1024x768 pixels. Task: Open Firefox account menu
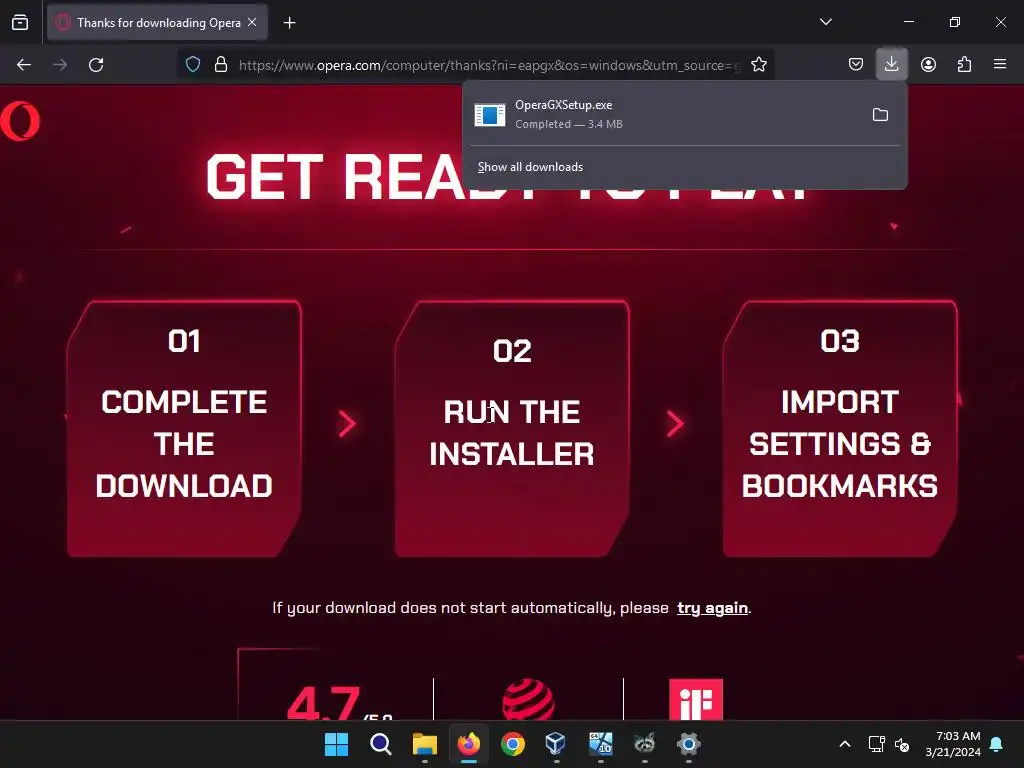click(x=928, y=65)
